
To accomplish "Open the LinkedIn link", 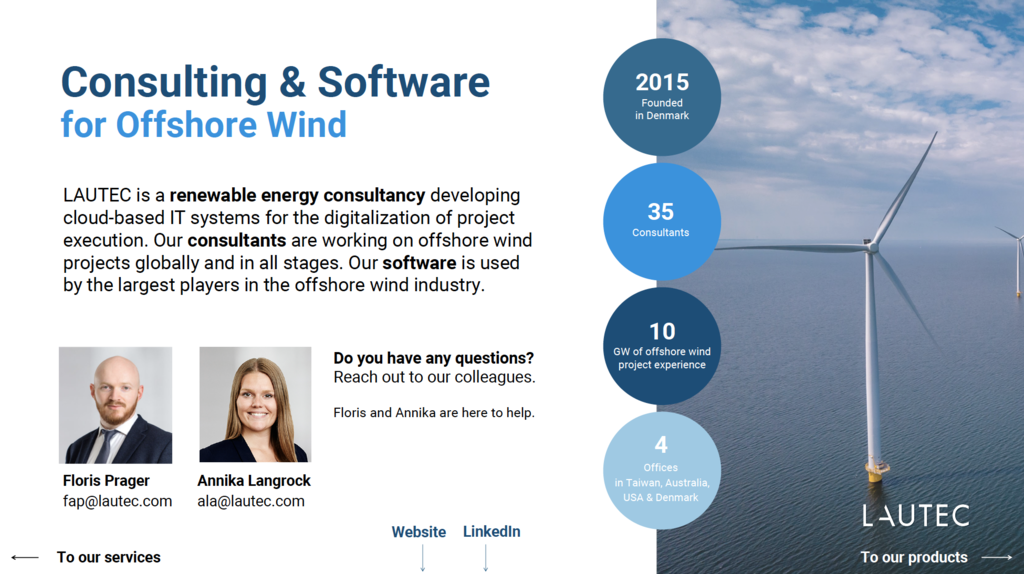I will [491, 532].
